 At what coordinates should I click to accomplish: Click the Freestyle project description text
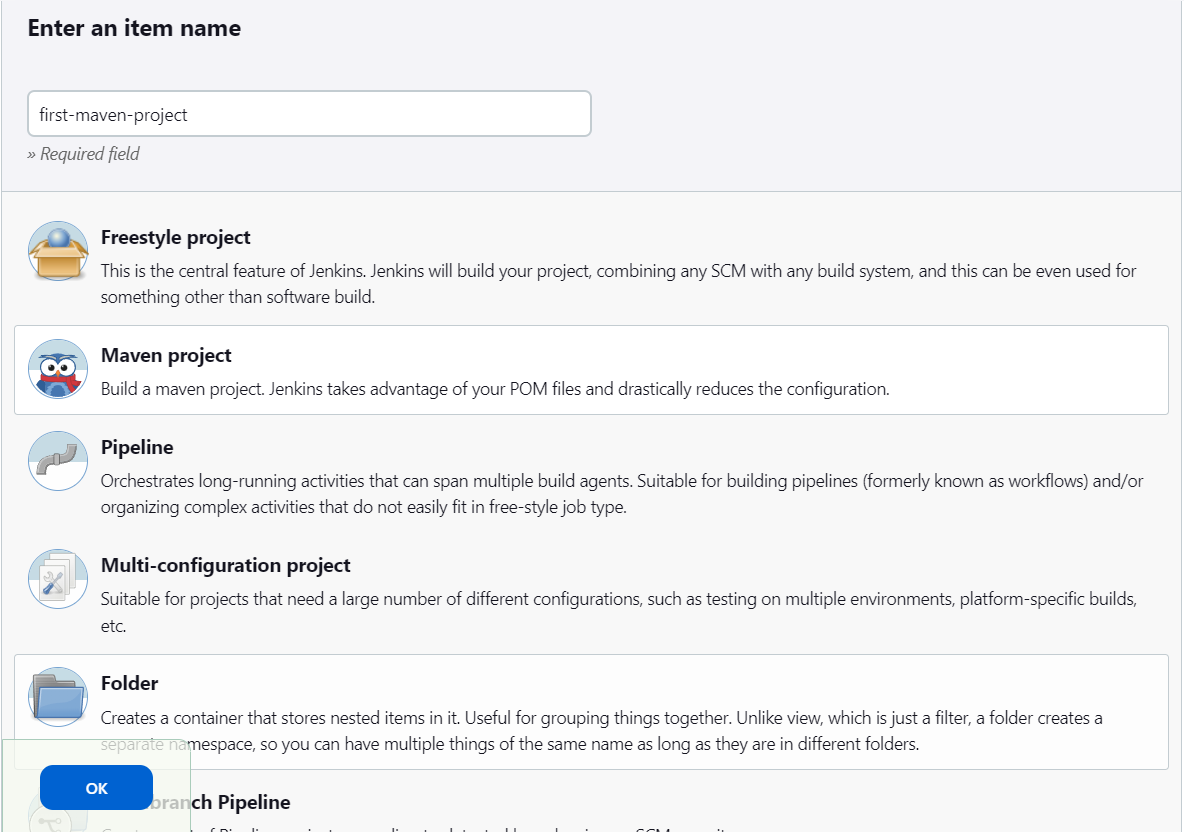coord(618,284)
